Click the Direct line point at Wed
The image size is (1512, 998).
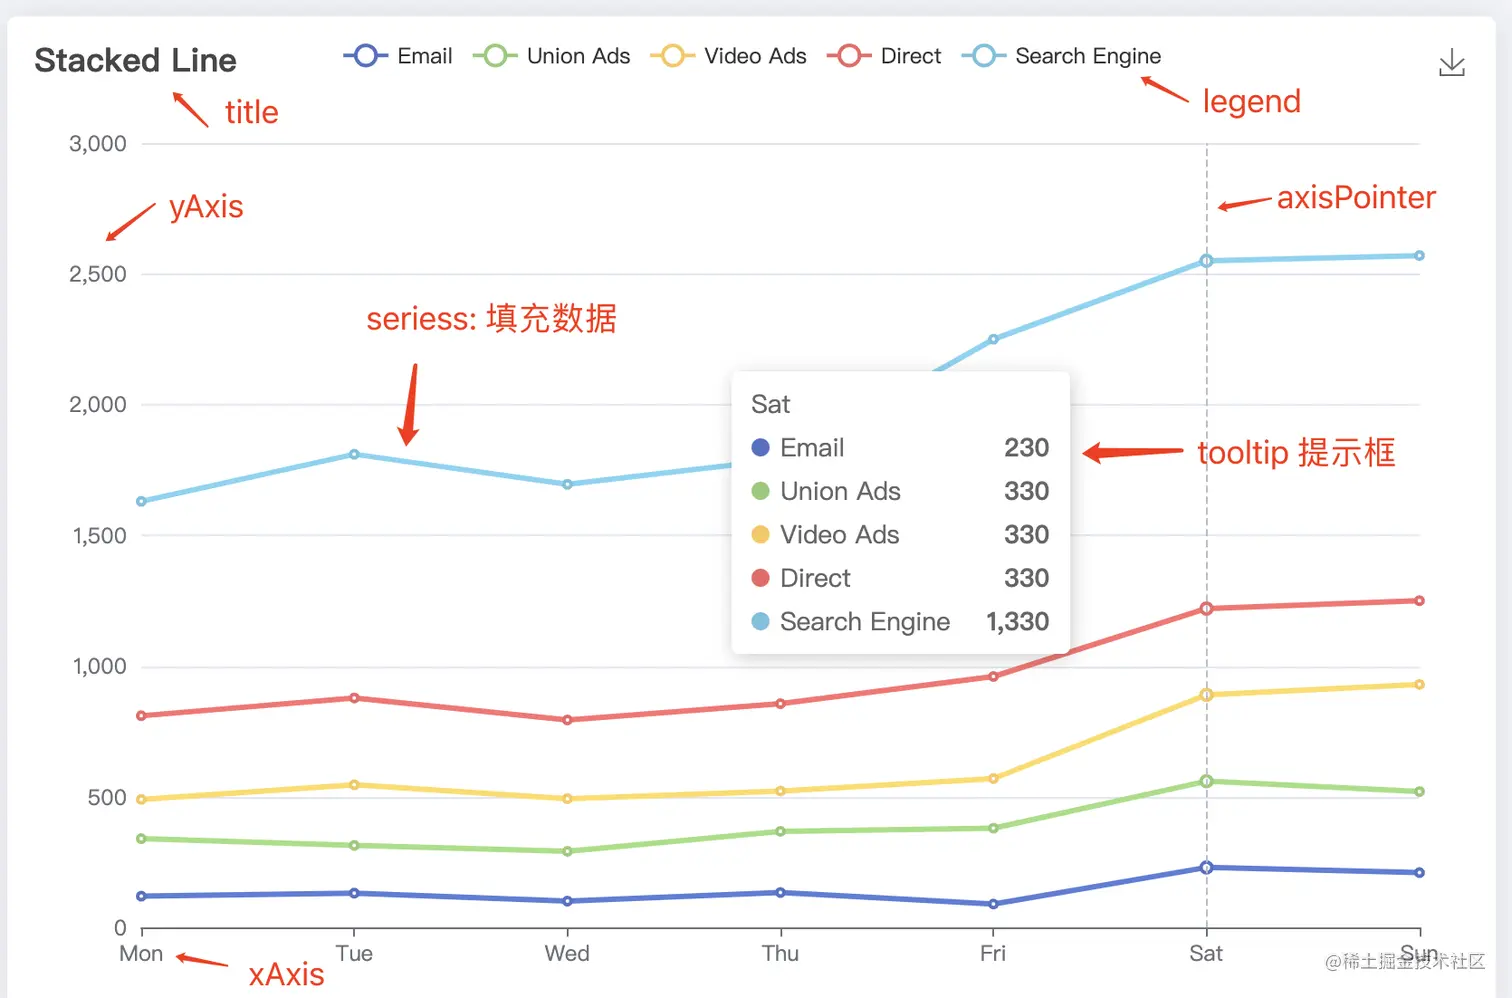pyautogui.click(x=567, y=720)
